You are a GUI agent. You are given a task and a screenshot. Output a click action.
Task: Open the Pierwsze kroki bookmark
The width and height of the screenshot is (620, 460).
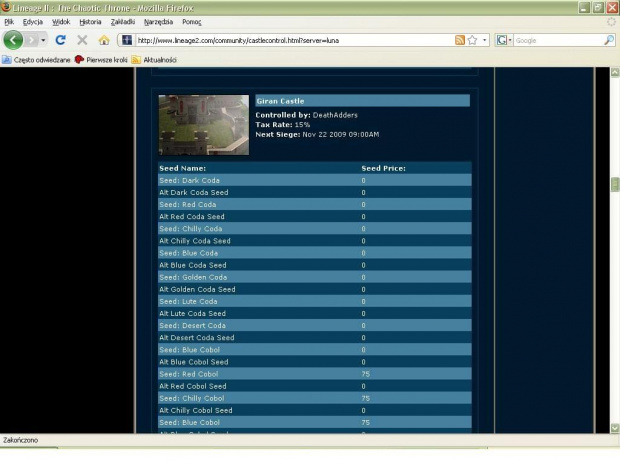pos(101,60)
